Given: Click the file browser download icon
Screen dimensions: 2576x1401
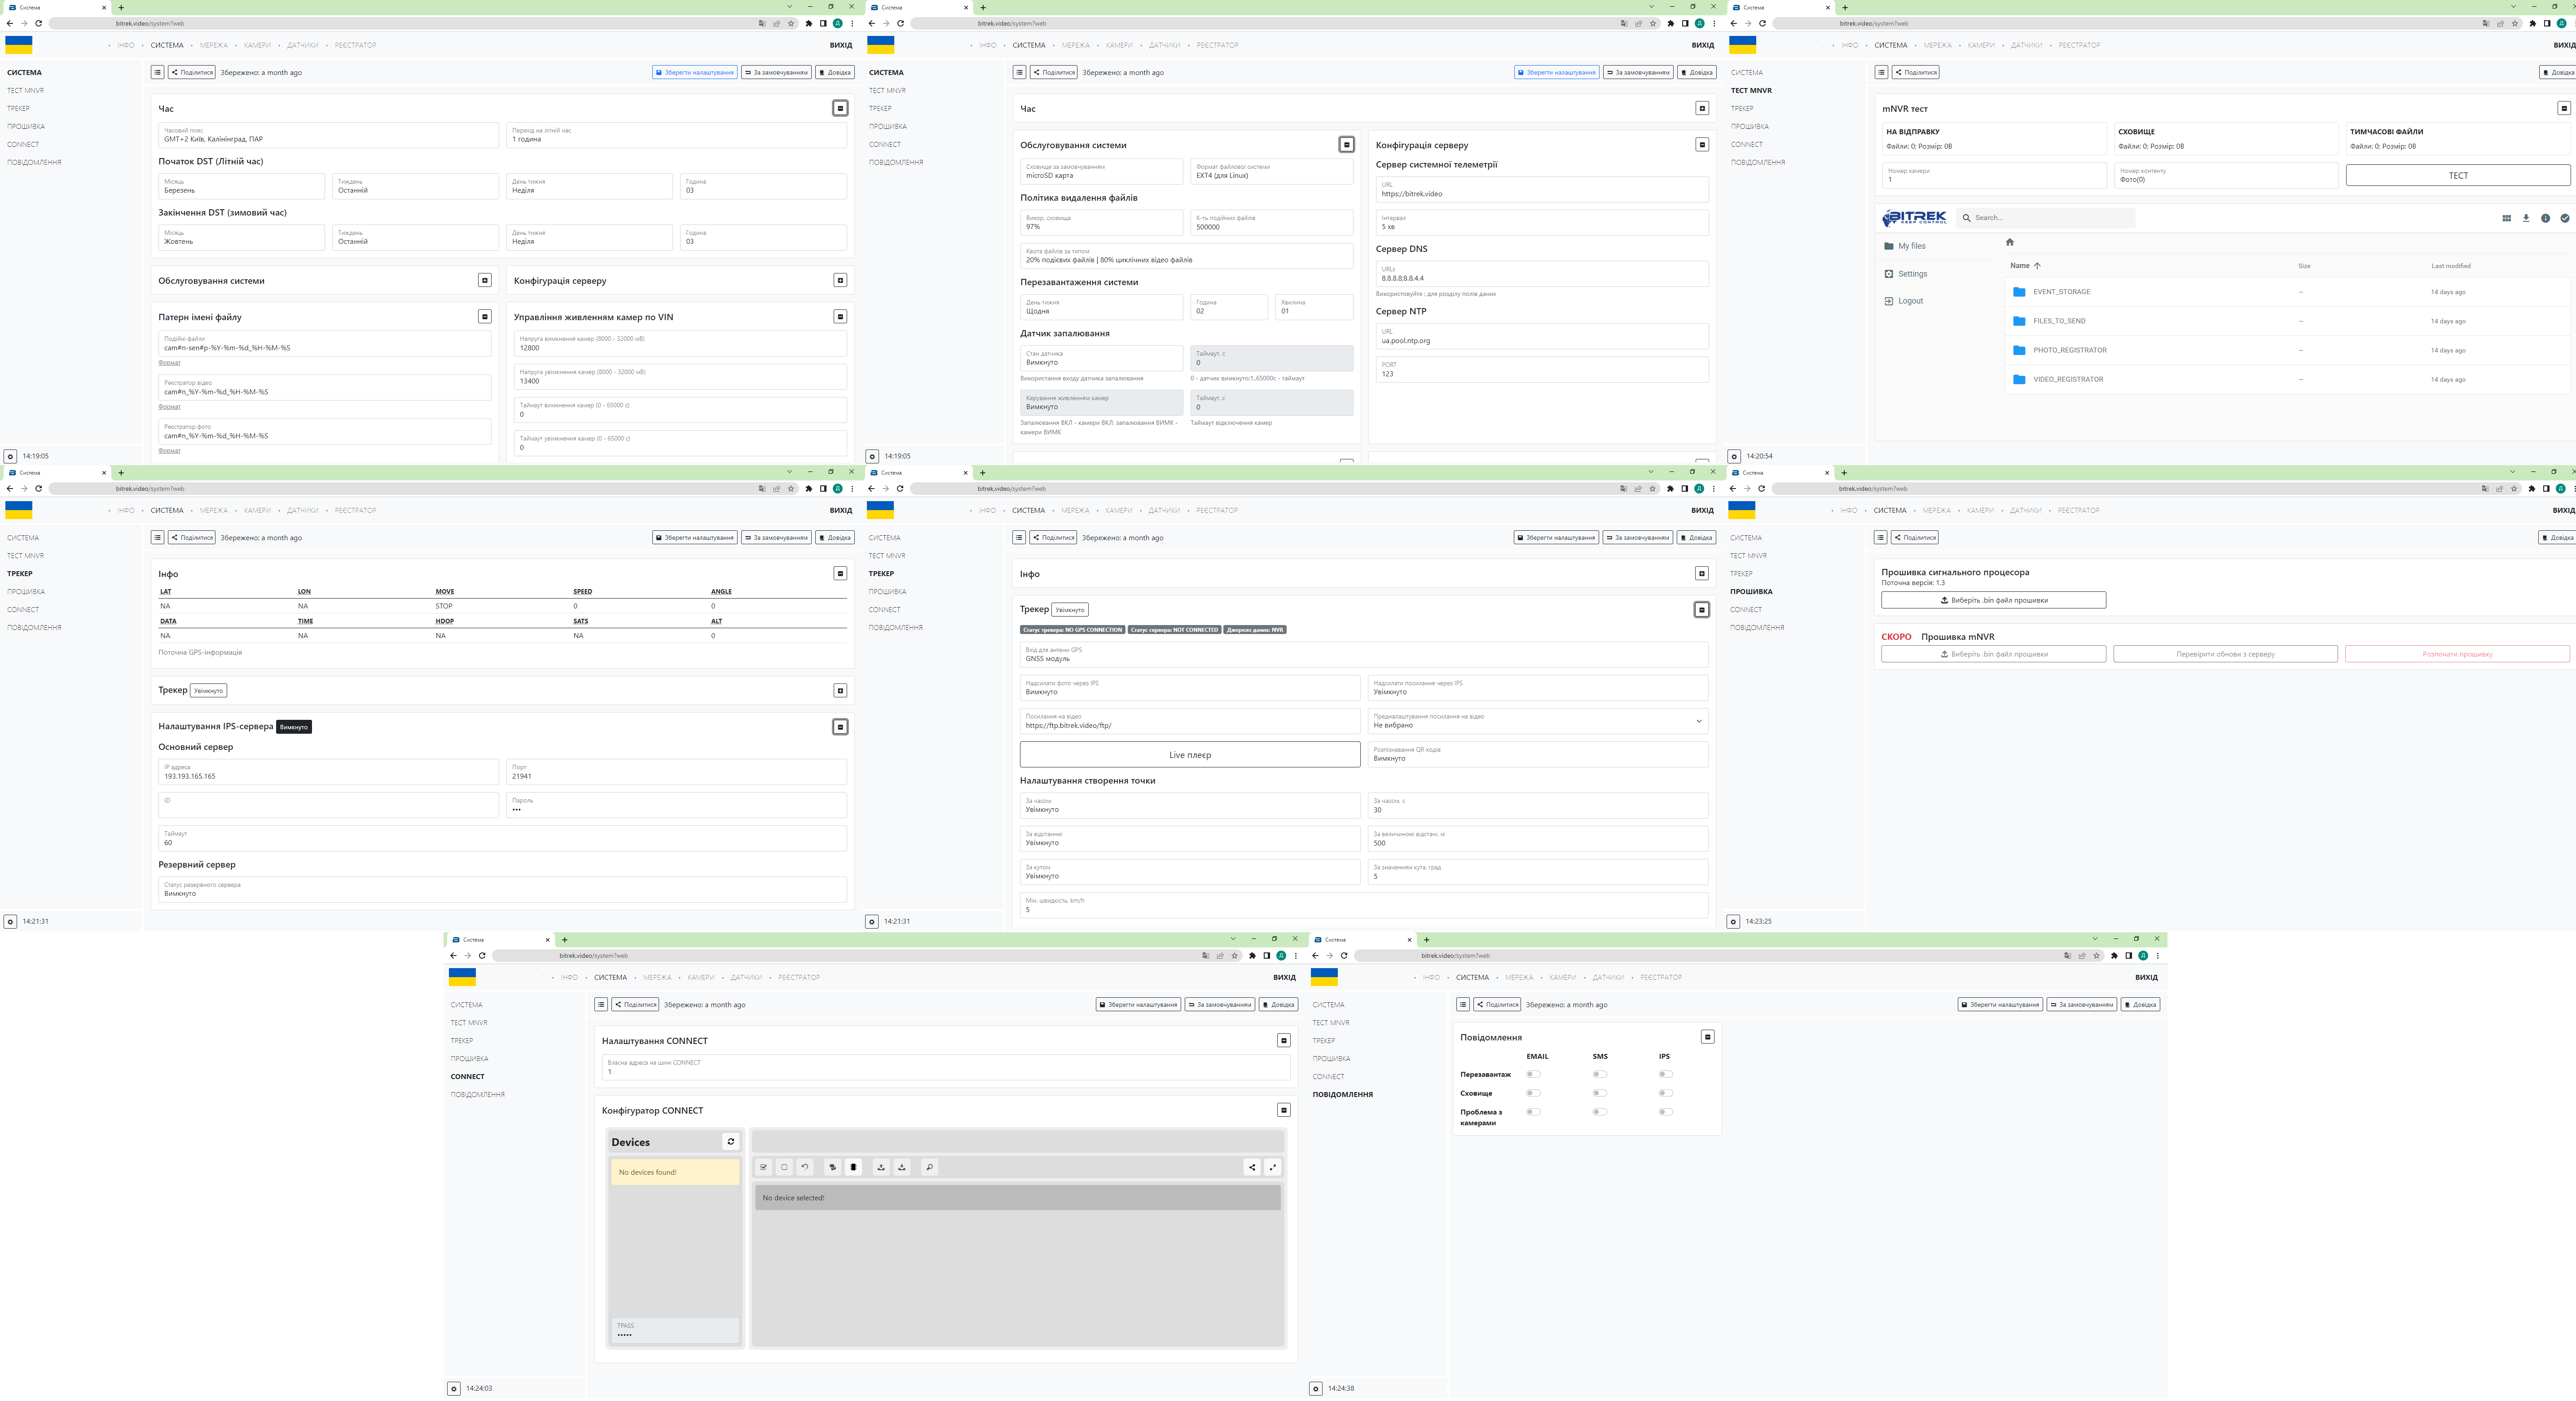Looking at the screenshot, I should [x=2526, y=218].
